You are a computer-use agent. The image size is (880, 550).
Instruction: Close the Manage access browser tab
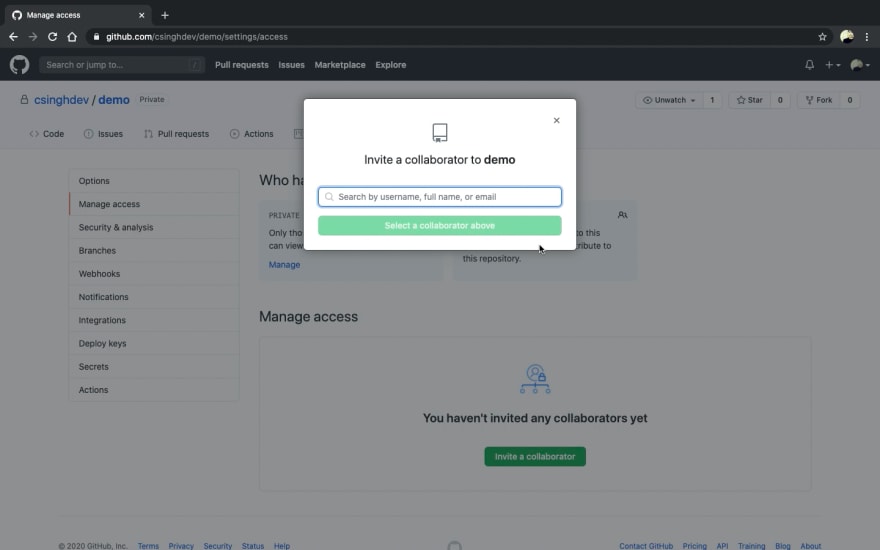point(141,15)
